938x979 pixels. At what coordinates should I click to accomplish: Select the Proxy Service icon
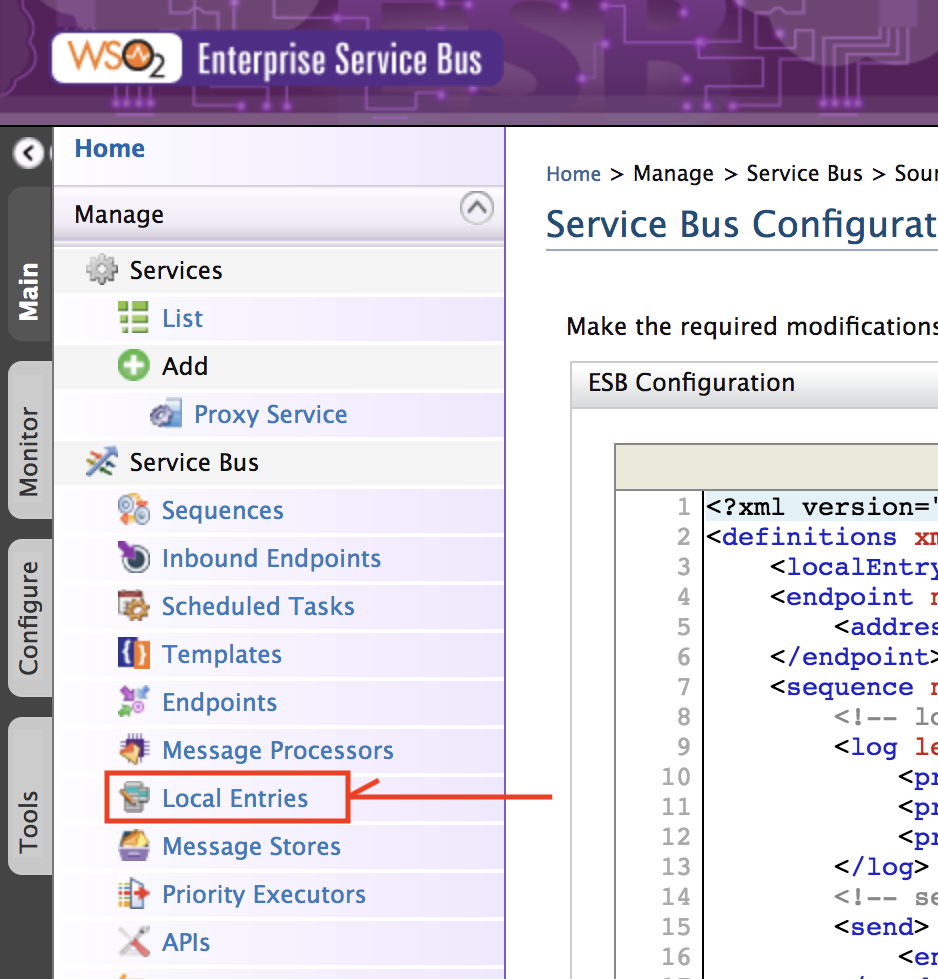[165, 414]
